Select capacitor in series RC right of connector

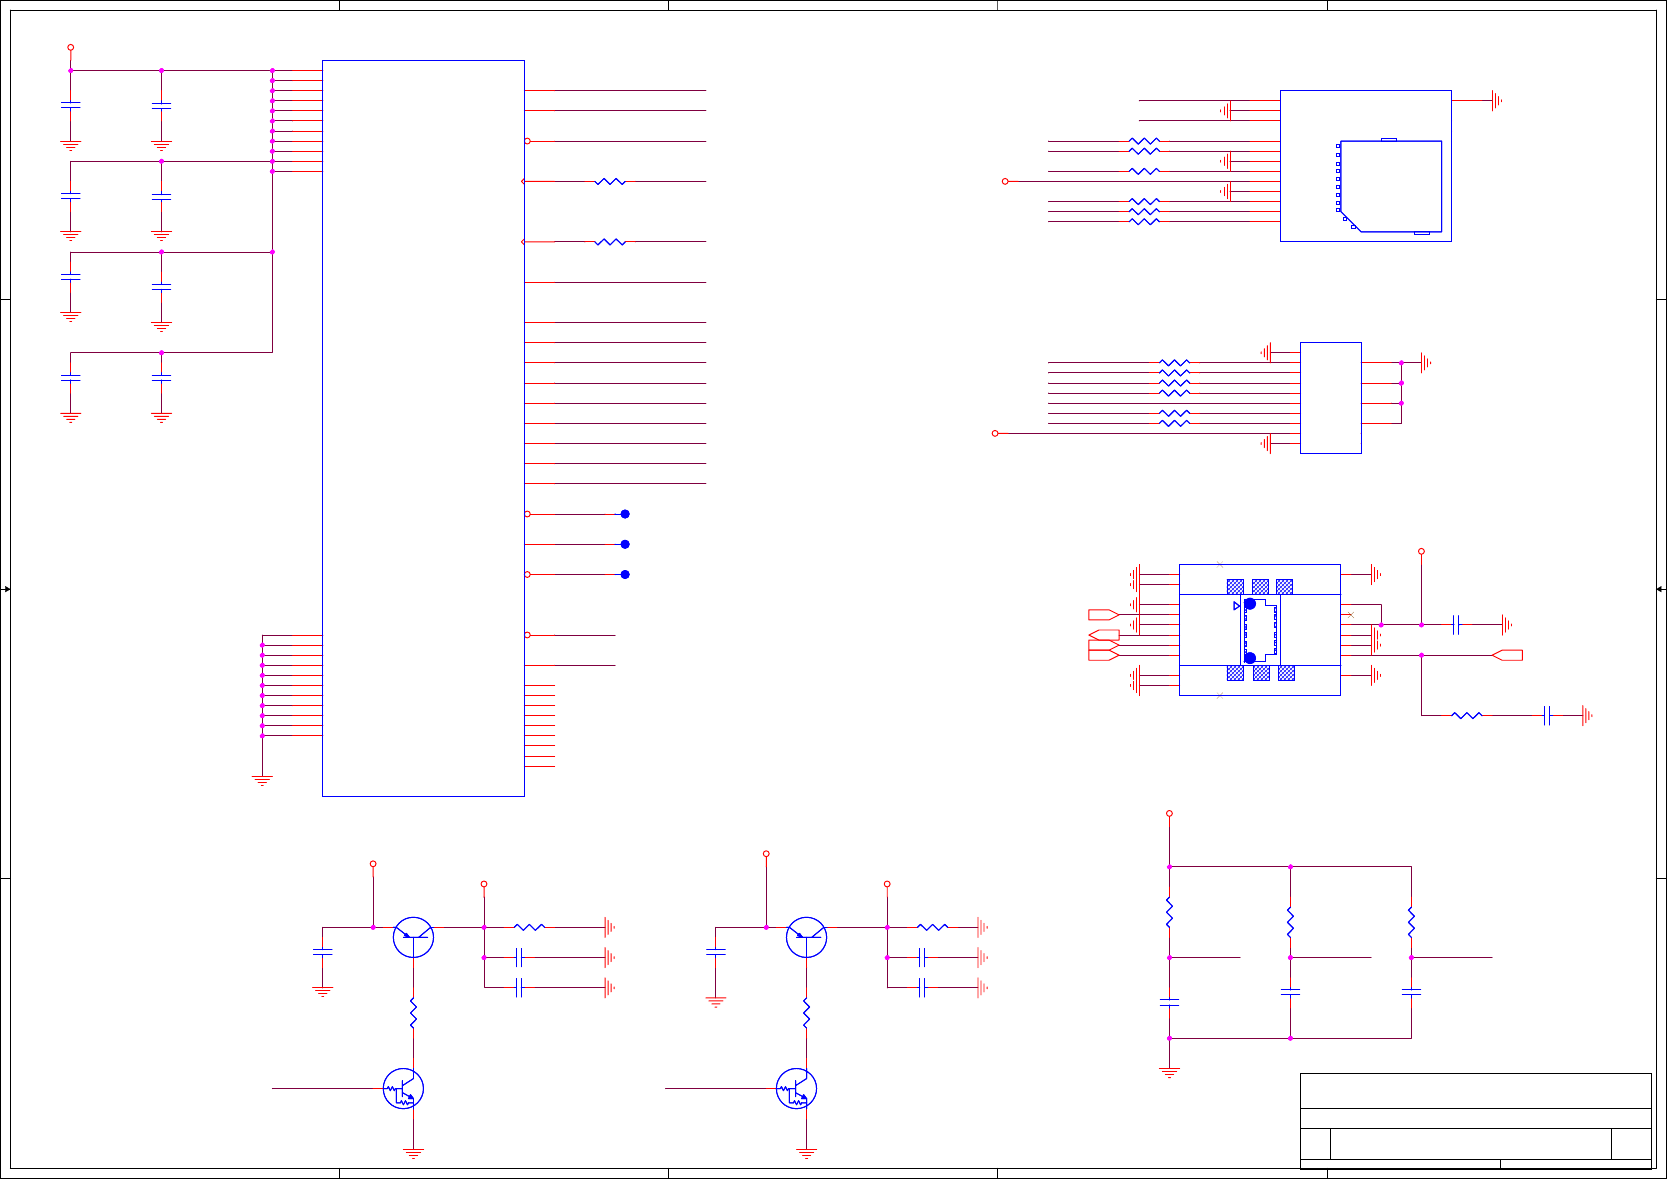point(1547,715)
